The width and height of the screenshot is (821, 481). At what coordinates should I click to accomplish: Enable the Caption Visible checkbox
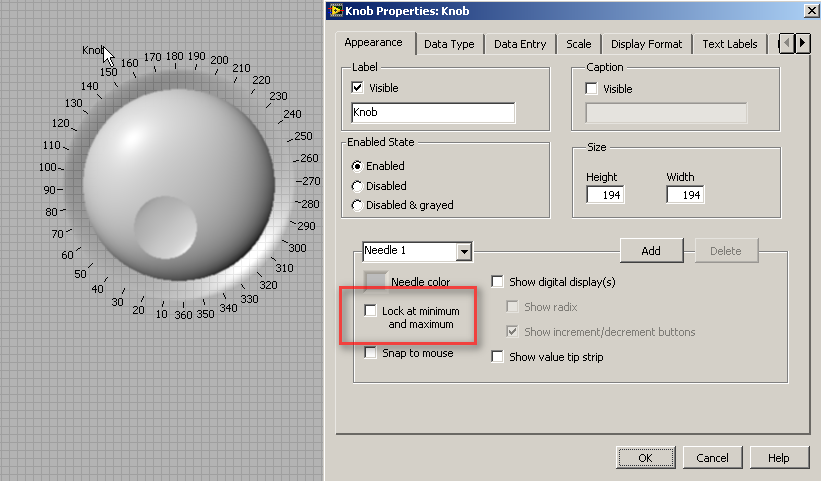pos(591,89)
